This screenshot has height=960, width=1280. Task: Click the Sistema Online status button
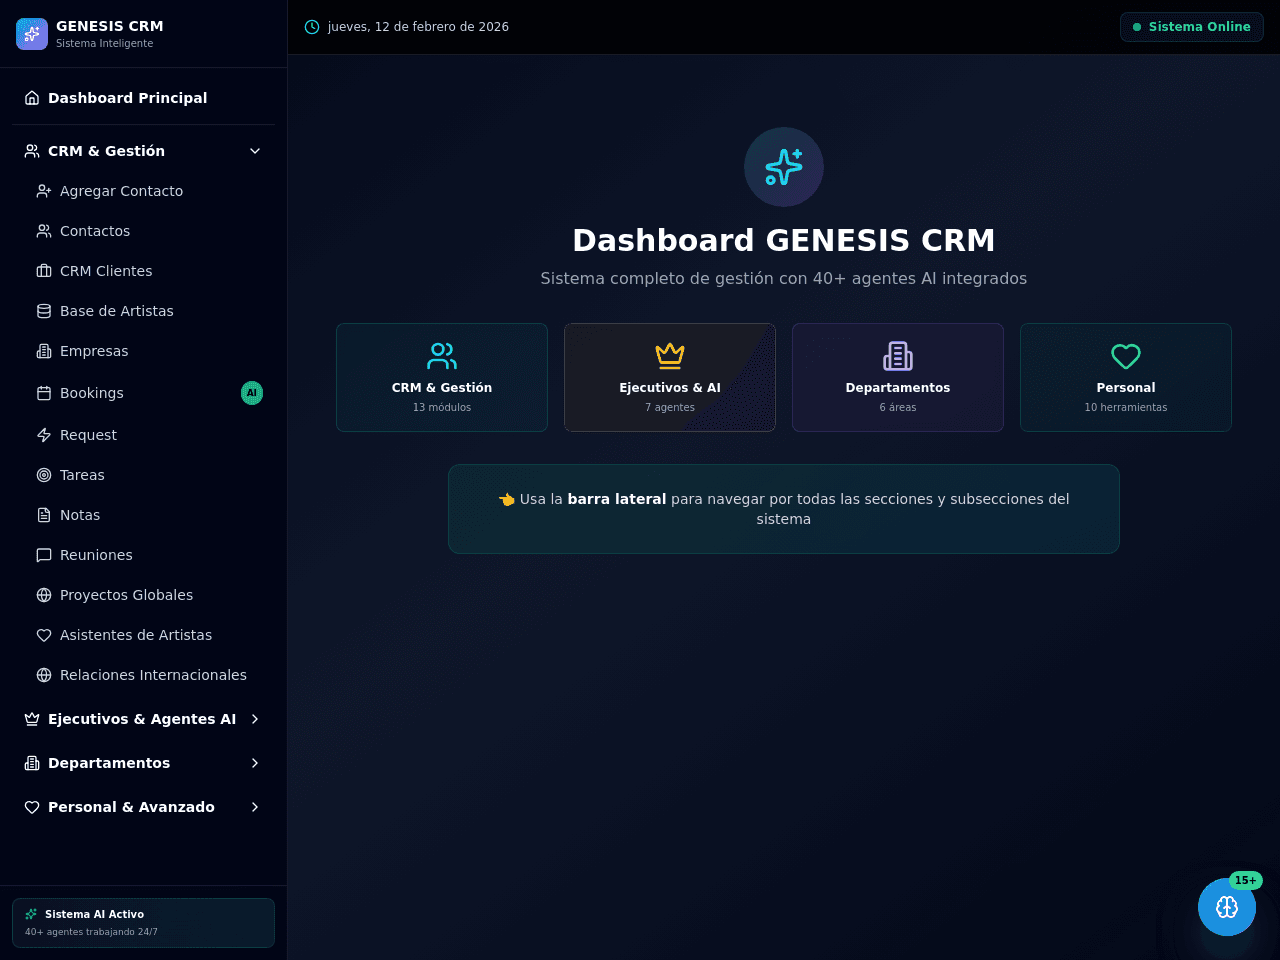[1192, 27]
